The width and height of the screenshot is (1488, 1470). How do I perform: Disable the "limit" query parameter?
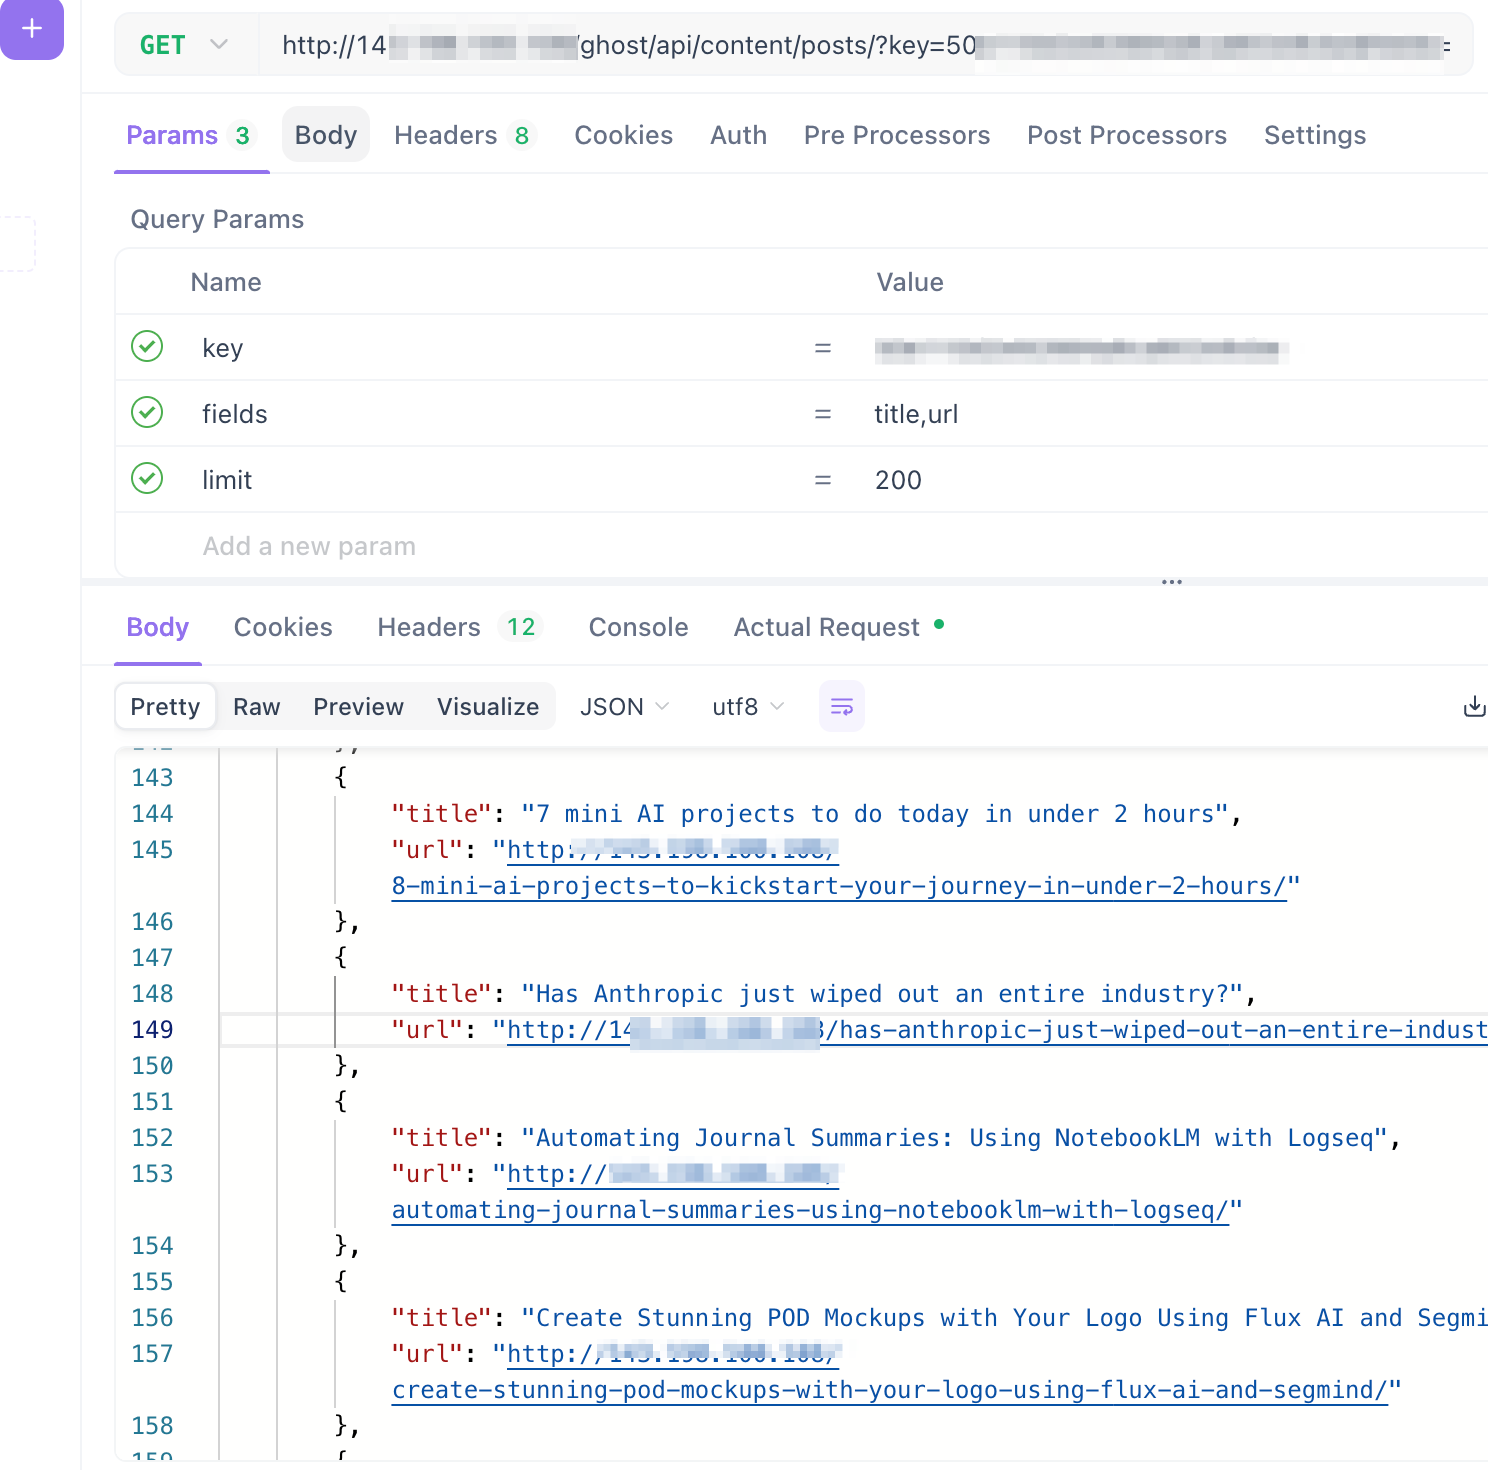pyautogui.click(x=147, y=479)
